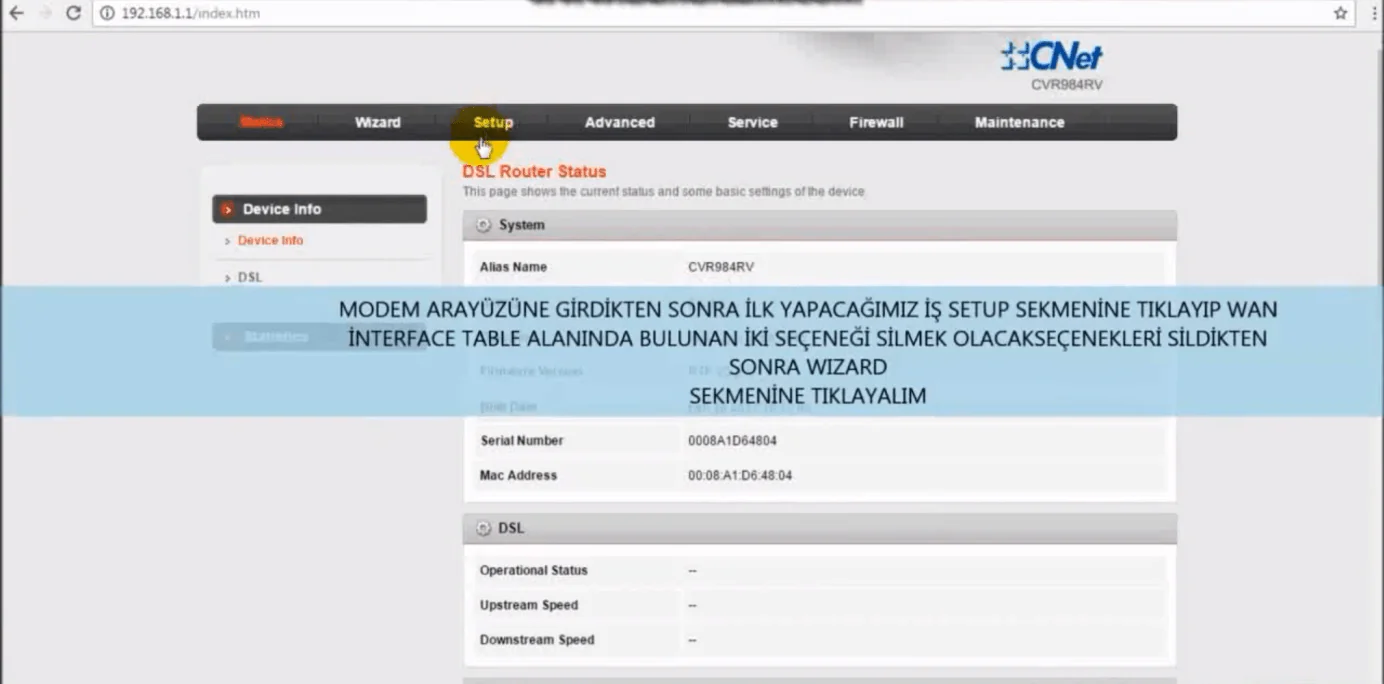Switch to the Advanced tab
Screen dimensions: 1384x684
(x=619, y=122)
